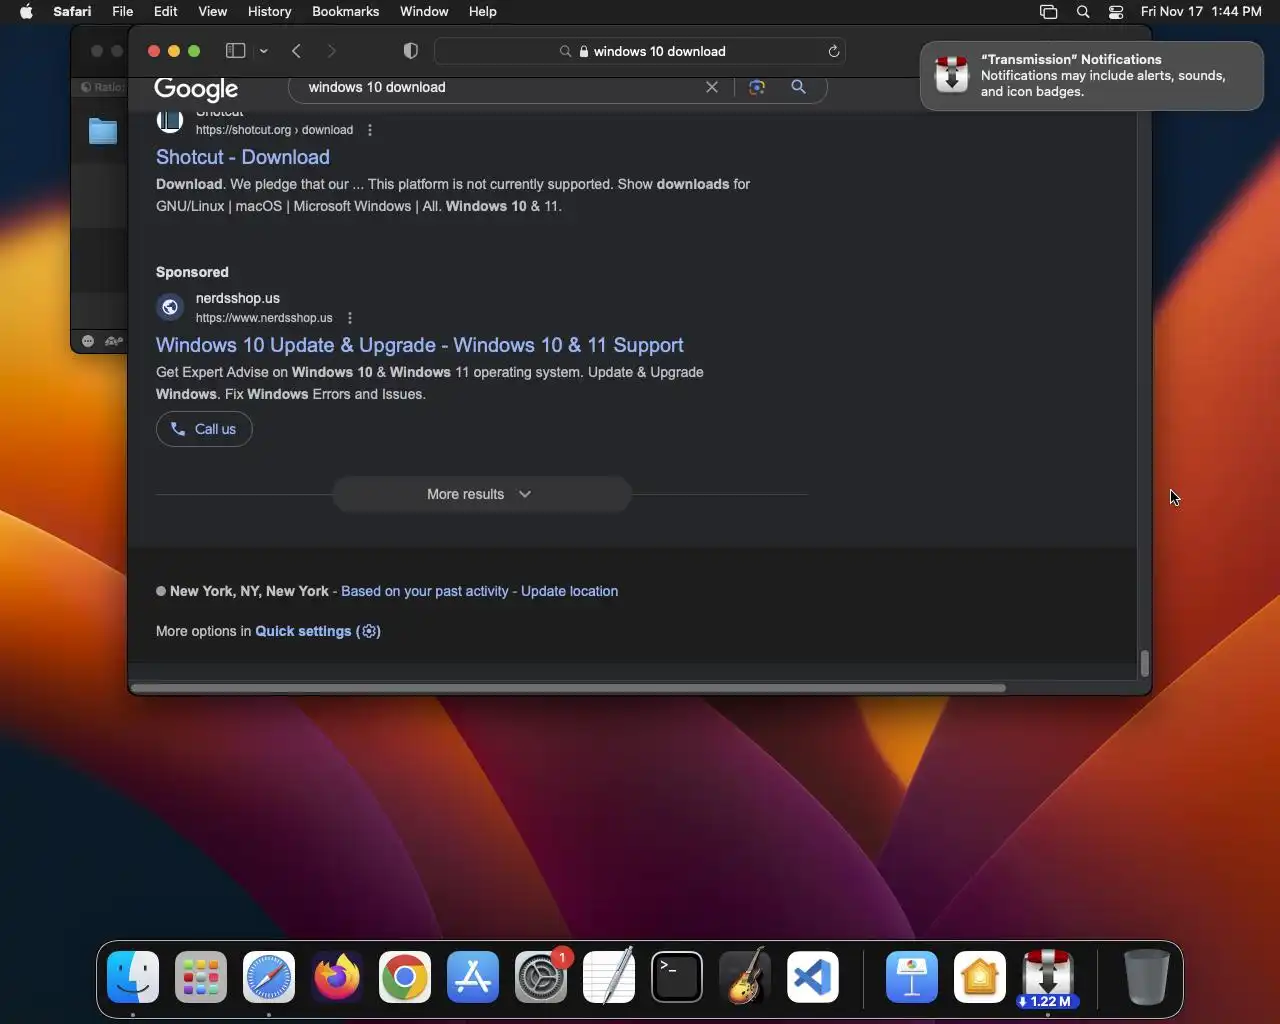
Task: Click Based on your past activity link
Action: pyautogui.click(x=425, y=591)
